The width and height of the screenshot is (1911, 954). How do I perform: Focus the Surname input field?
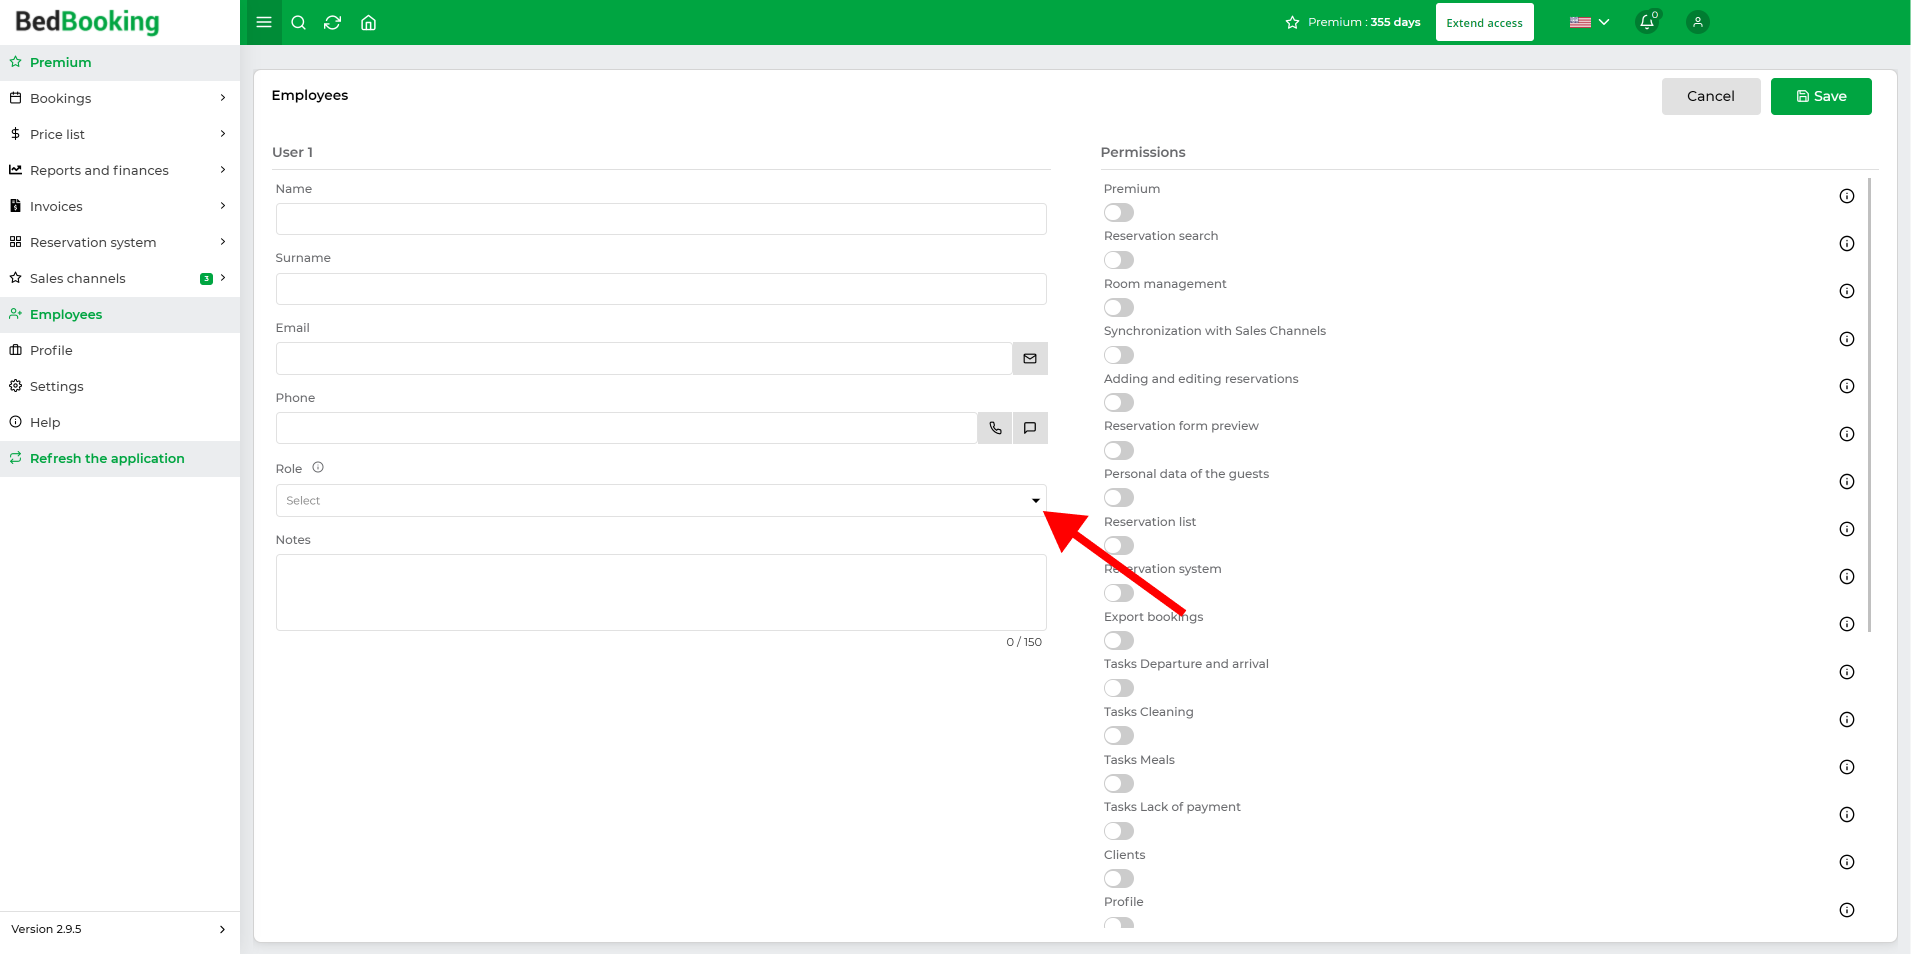tap(661, 289)
